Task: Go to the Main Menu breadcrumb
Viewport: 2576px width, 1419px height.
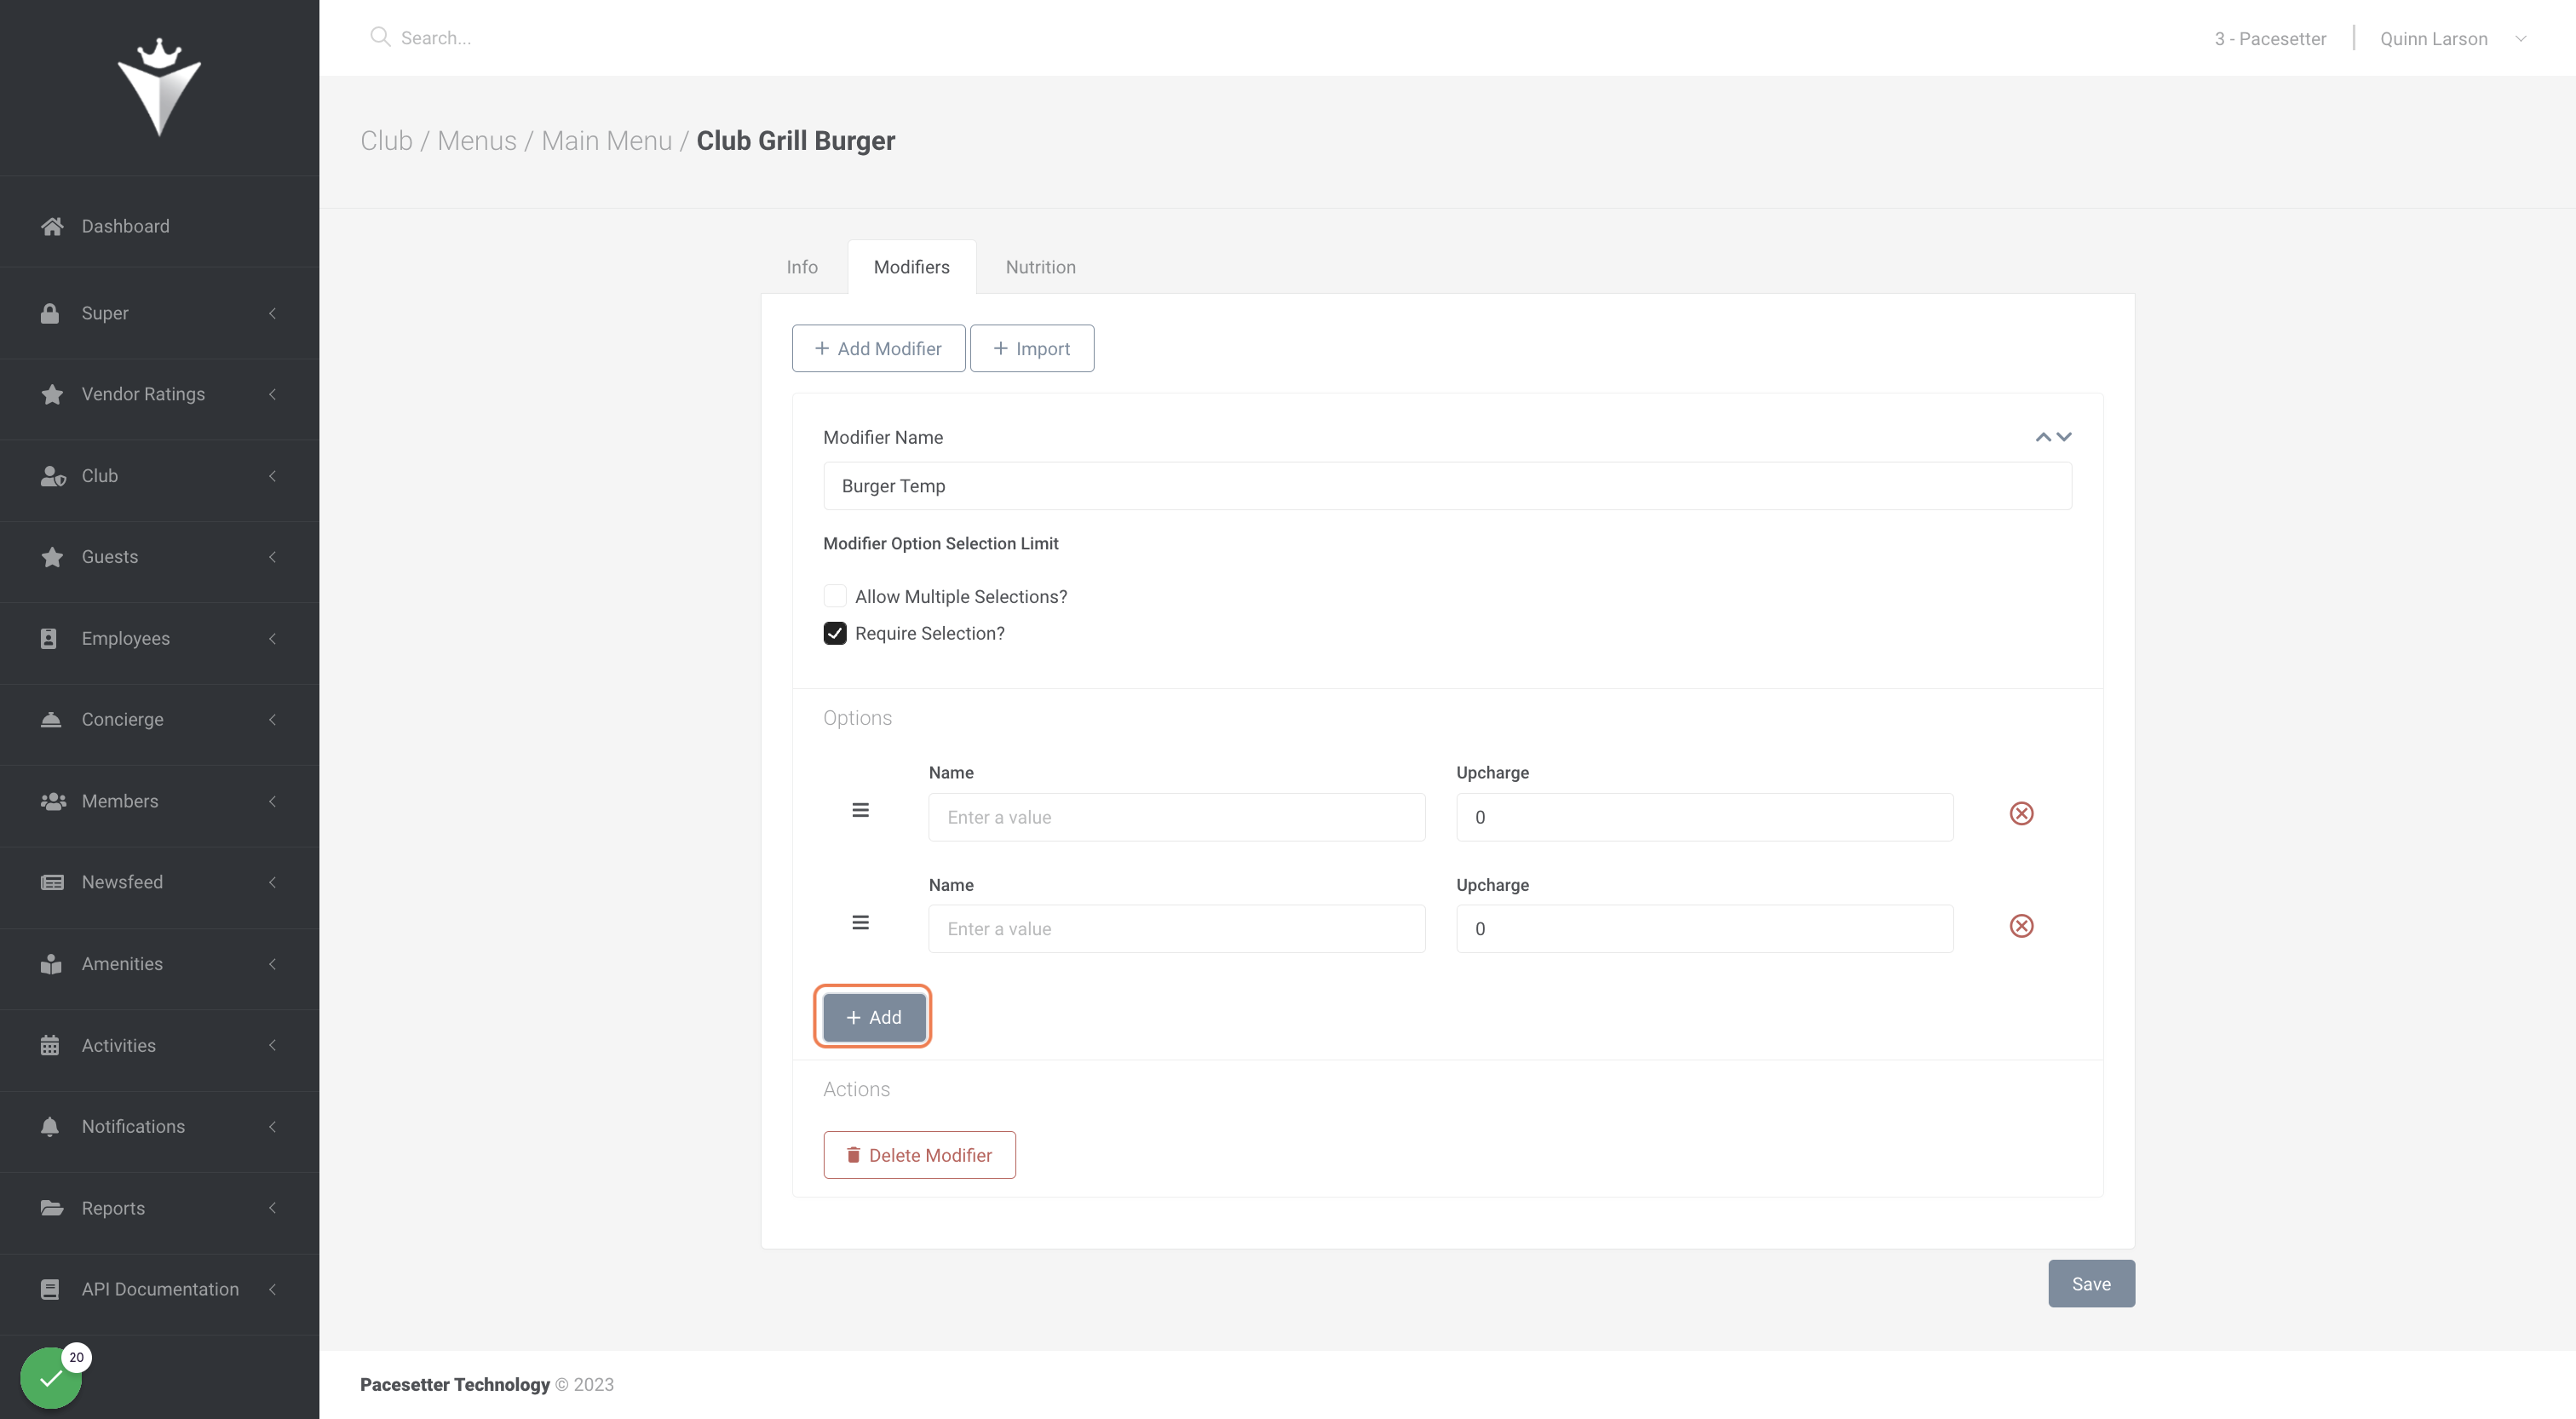Action: (x=607, y=141)
